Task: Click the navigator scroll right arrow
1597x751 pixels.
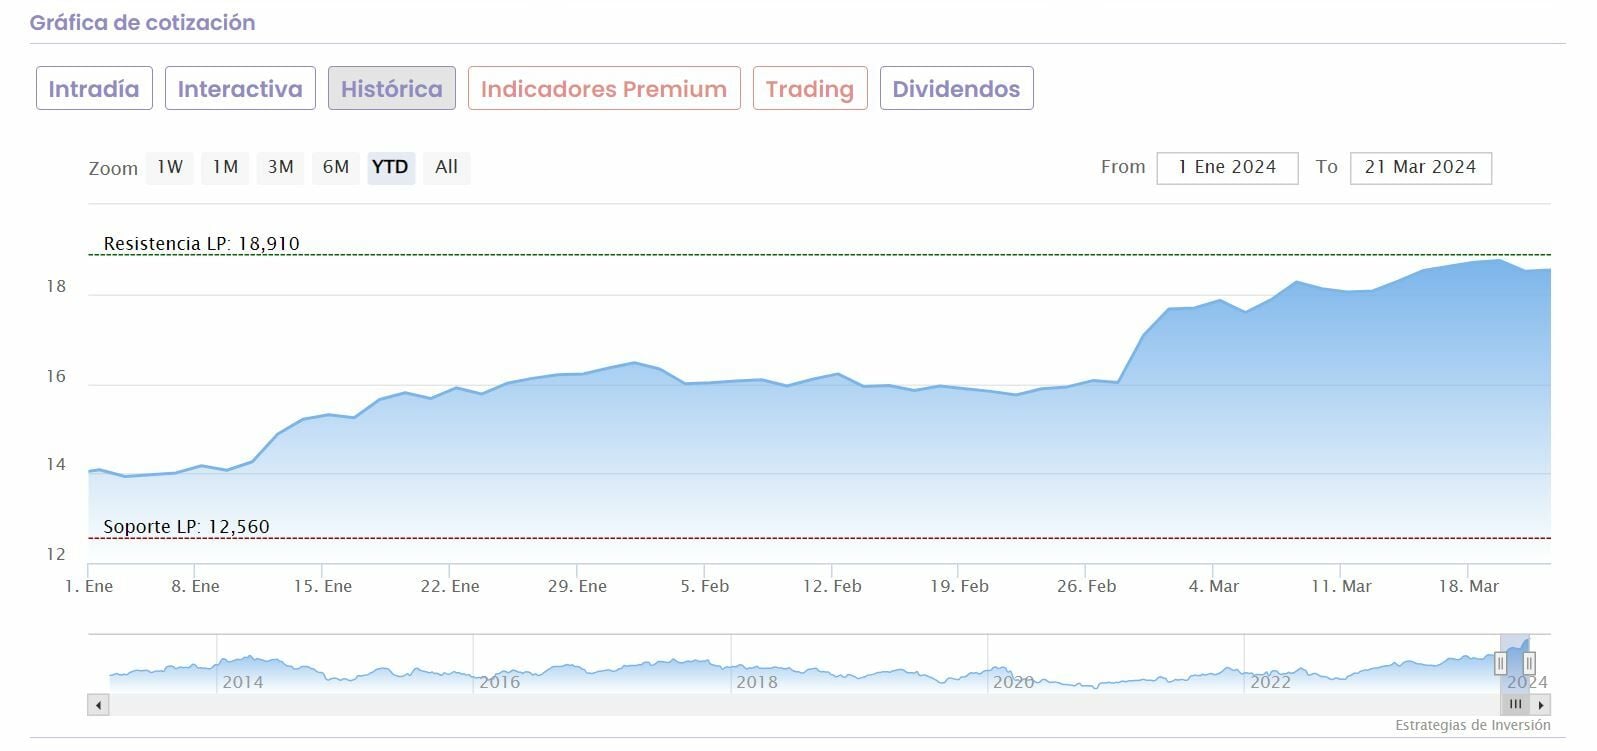Action: tap(1541, 705)
